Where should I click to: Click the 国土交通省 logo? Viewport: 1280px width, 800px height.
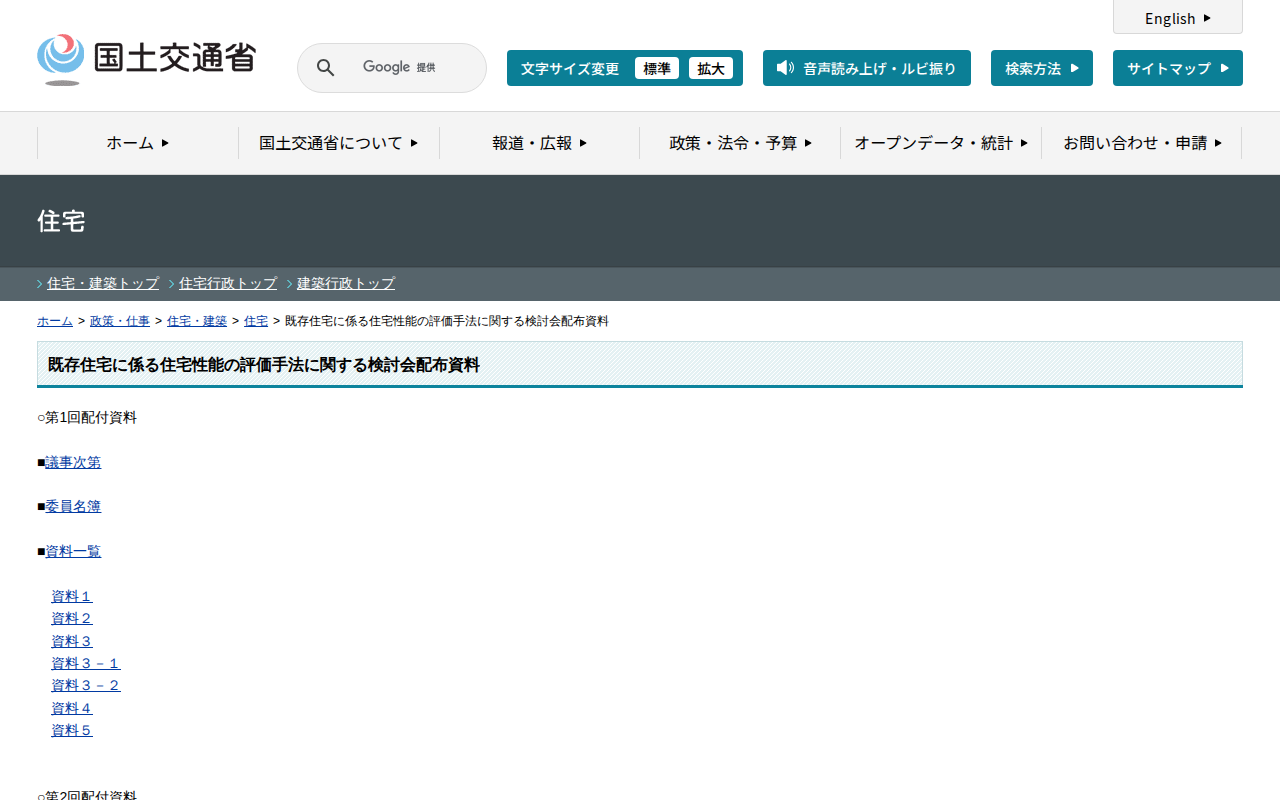pyautogui.click(x=146, y=60)
